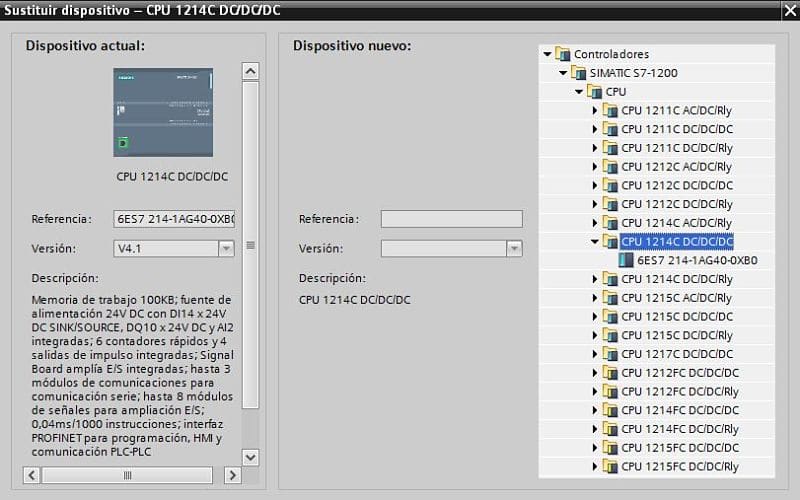Click the Controladores label in tree
Viewport: 800px width, 500px height.
611,54
